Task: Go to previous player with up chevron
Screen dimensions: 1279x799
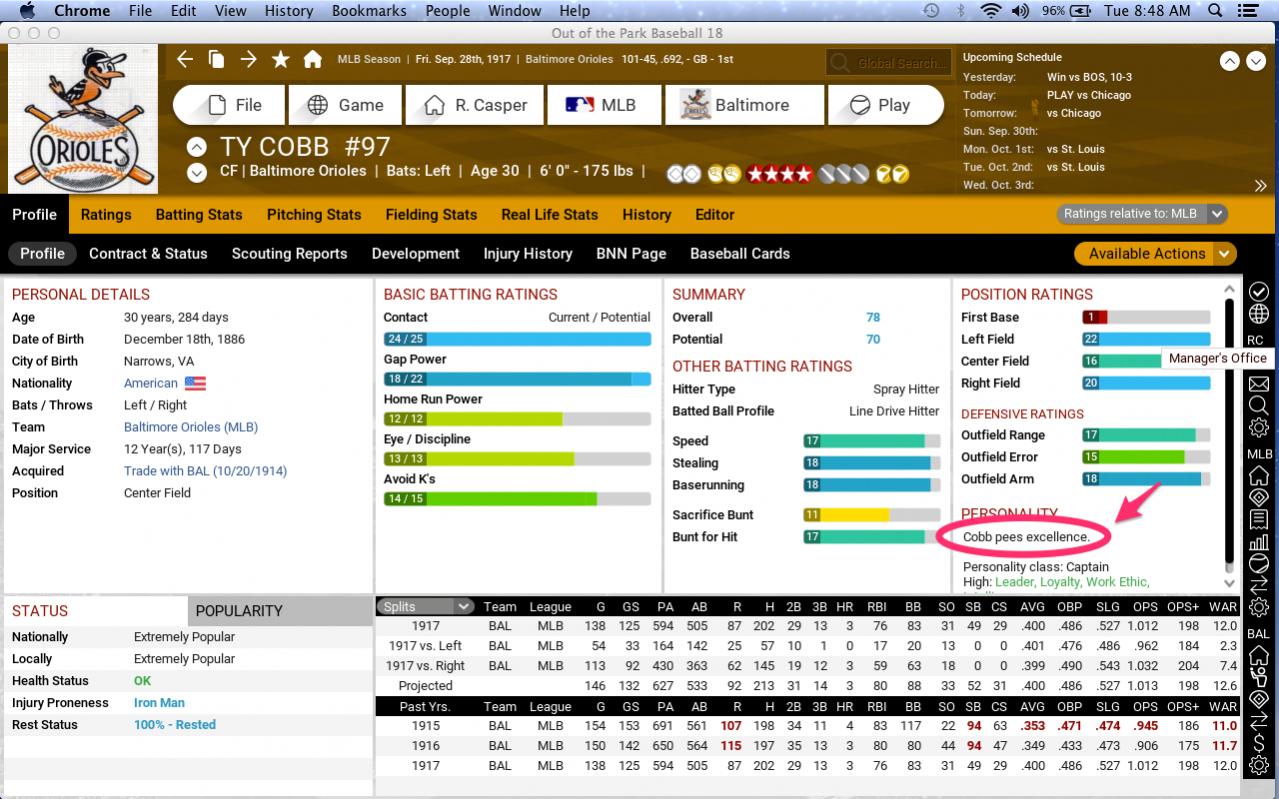Action: [x=198, y=147]
